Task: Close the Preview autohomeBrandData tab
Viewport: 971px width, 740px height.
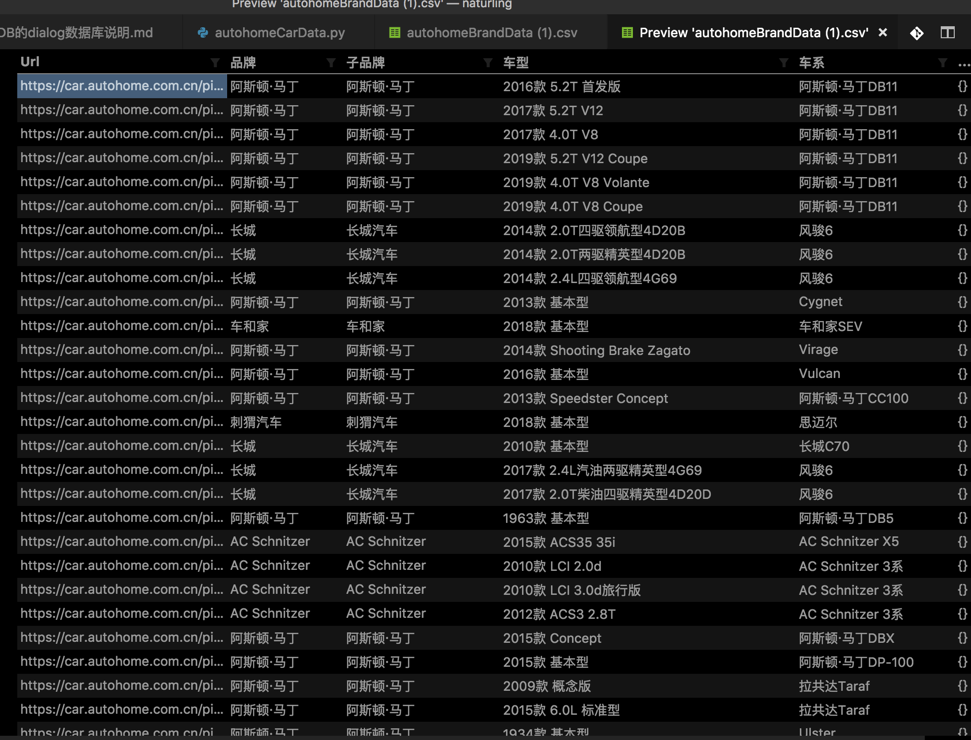Action: [883, 32]
